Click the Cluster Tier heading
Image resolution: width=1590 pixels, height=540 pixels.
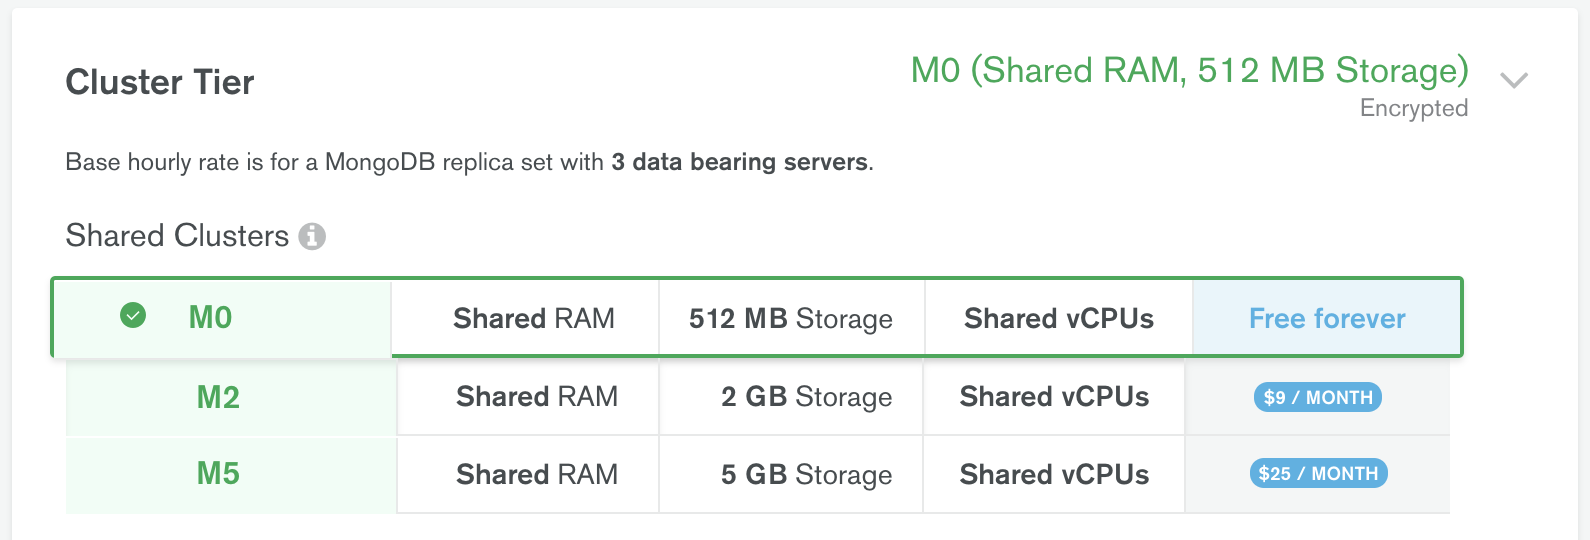click(160, 82)
